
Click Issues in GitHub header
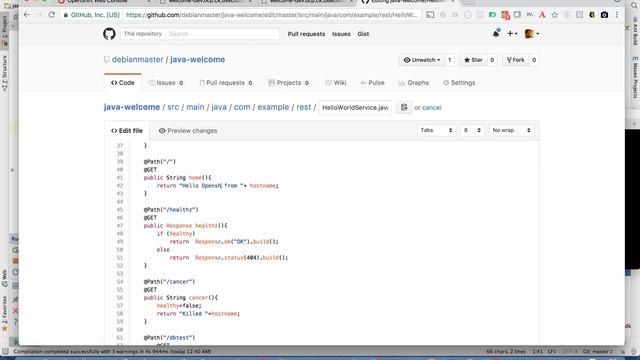coord(341,34)
